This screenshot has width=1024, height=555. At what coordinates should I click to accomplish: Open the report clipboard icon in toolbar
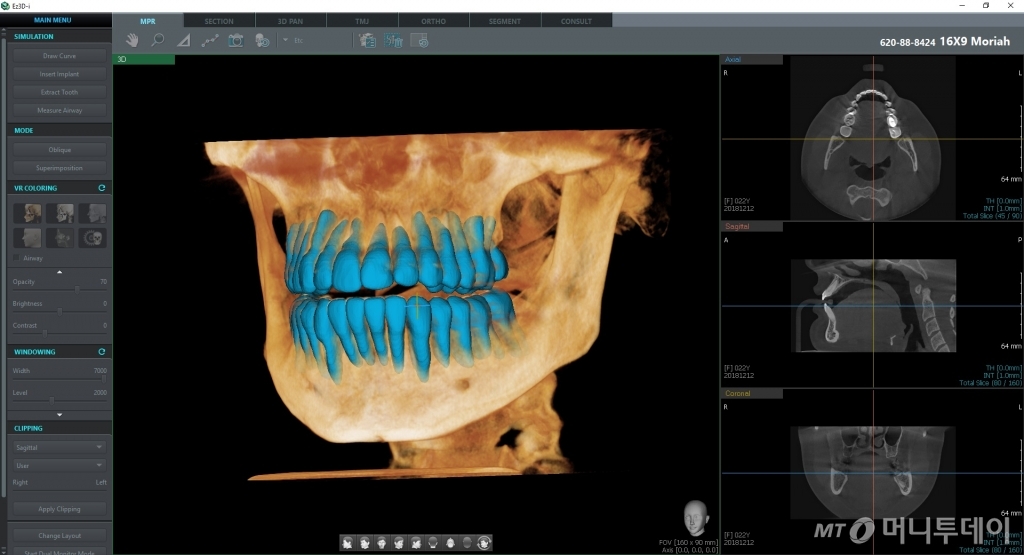pyautogui.click(x=367, y=40)
